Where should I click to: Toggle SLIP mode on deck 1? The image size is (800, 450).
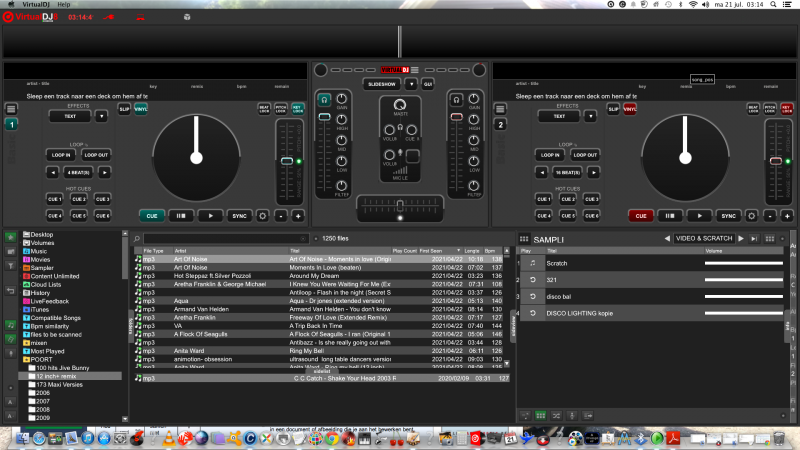(124, 109)
